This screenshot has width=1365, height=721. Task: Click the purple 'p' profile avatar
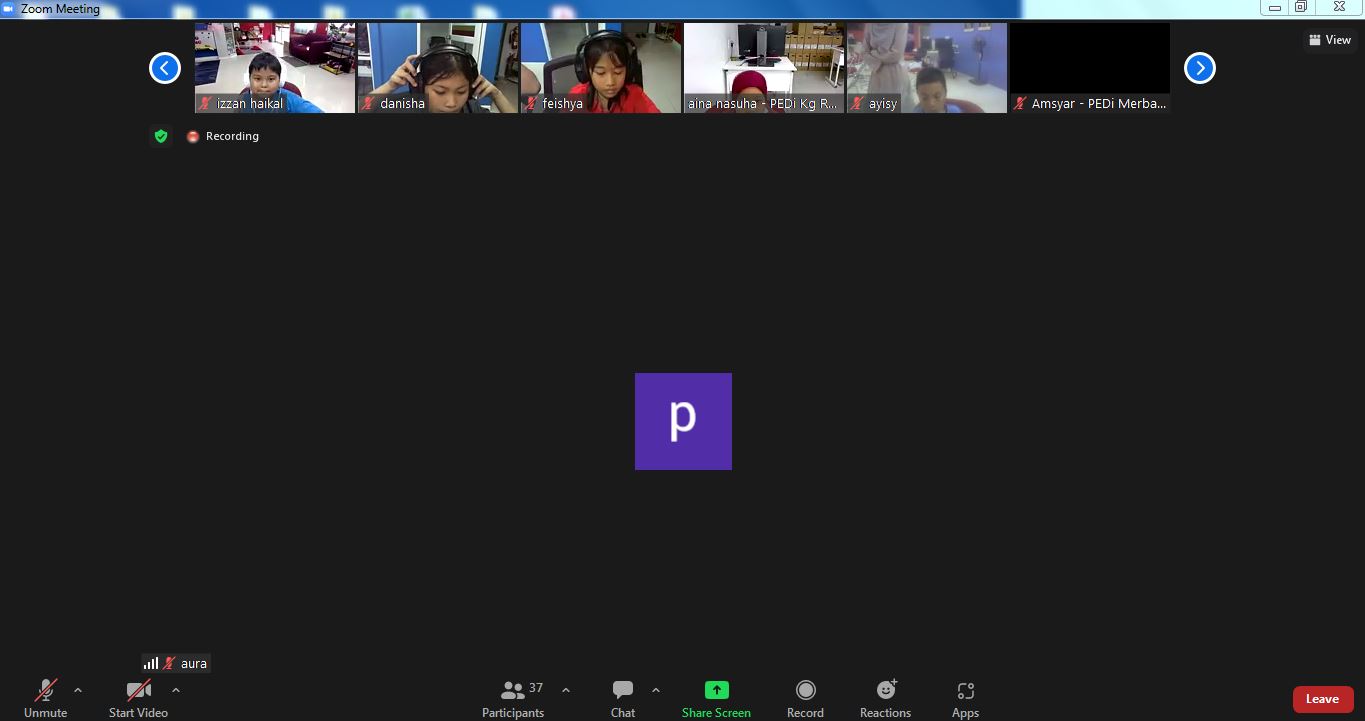(x=683, y=421)
